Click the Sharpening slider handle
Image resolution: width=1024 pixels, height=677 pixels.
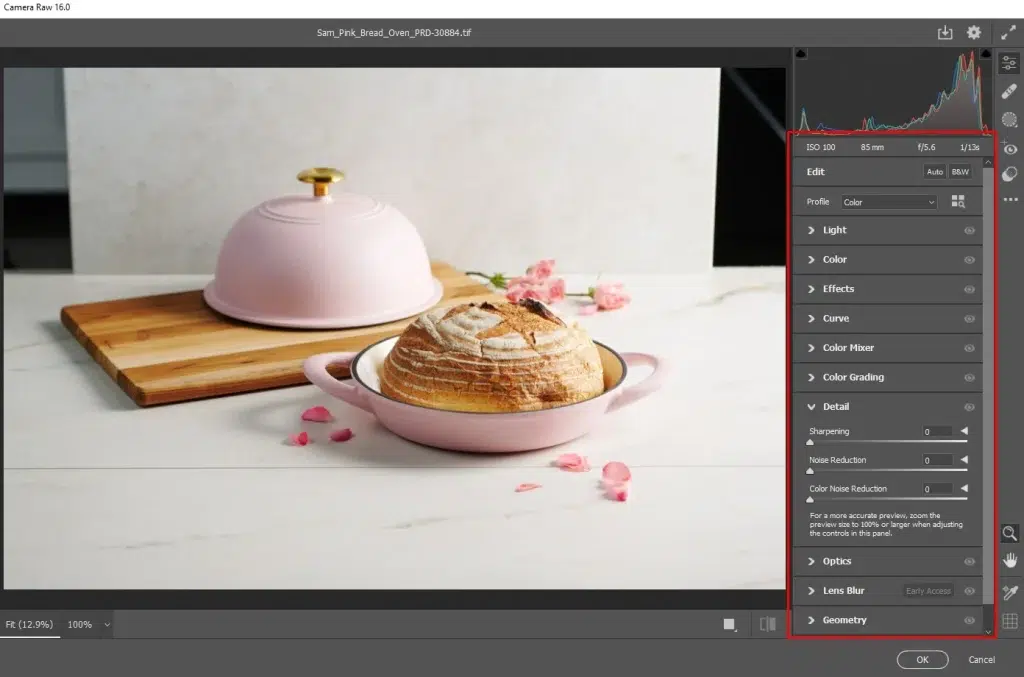[810, 441]
